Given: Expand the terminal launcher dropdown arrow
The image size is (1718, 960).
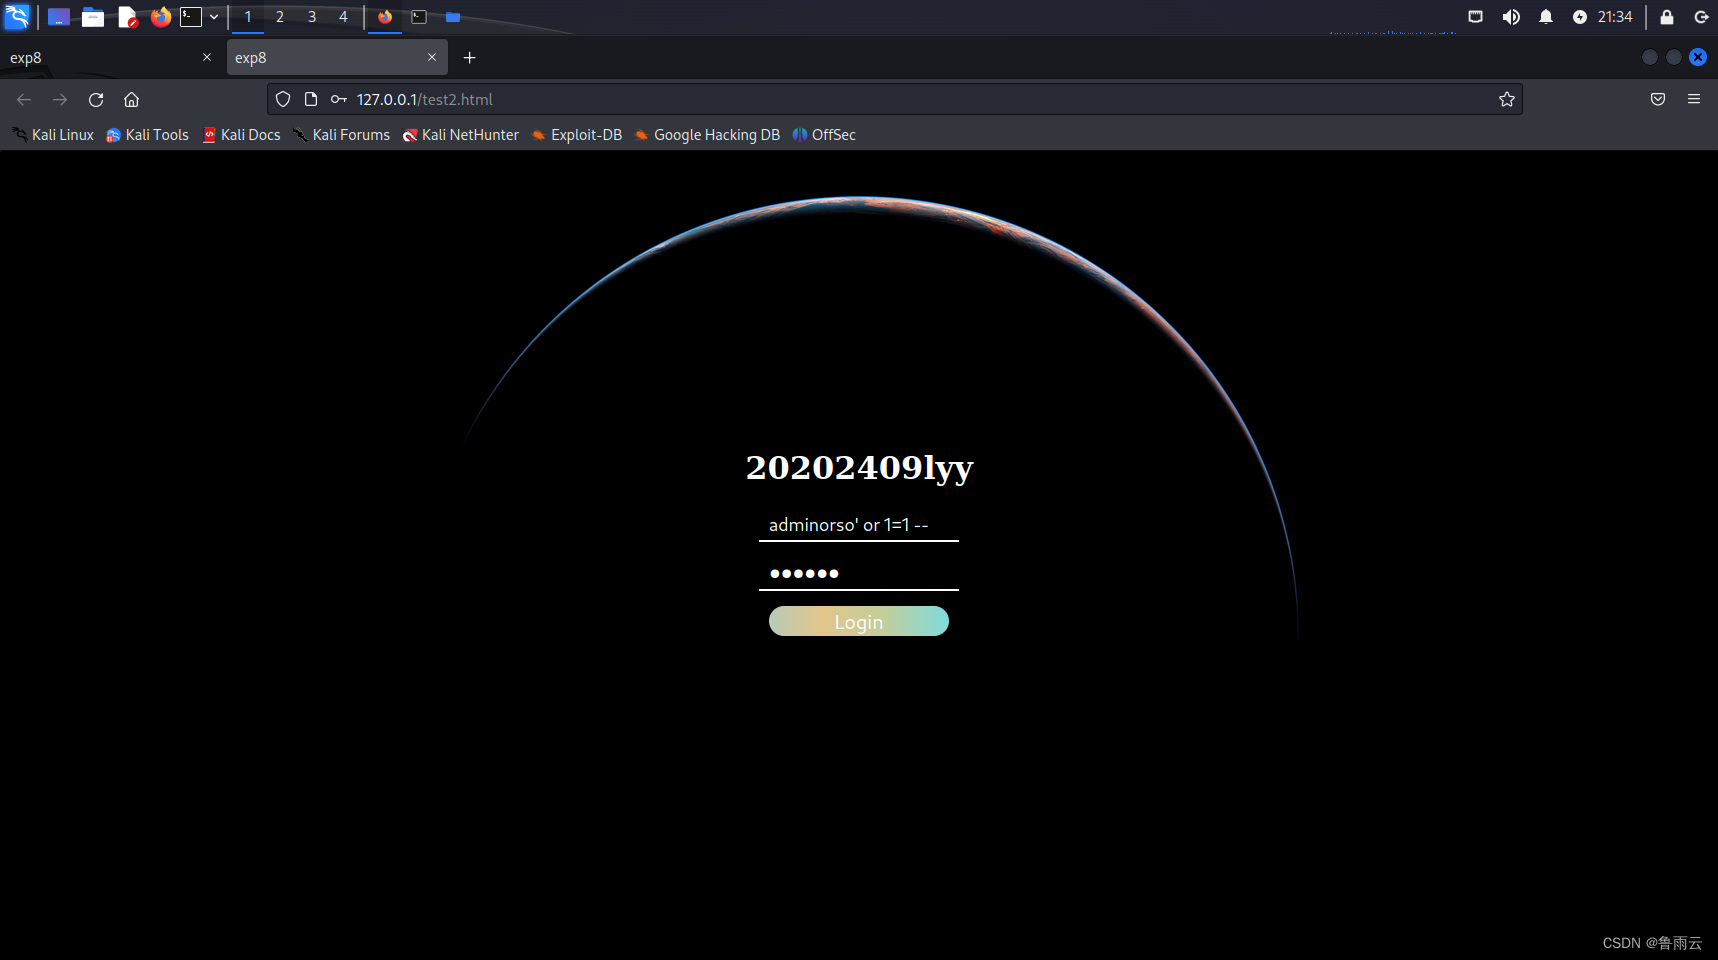Looking at the screenshot, I should (x=214, y=17).
